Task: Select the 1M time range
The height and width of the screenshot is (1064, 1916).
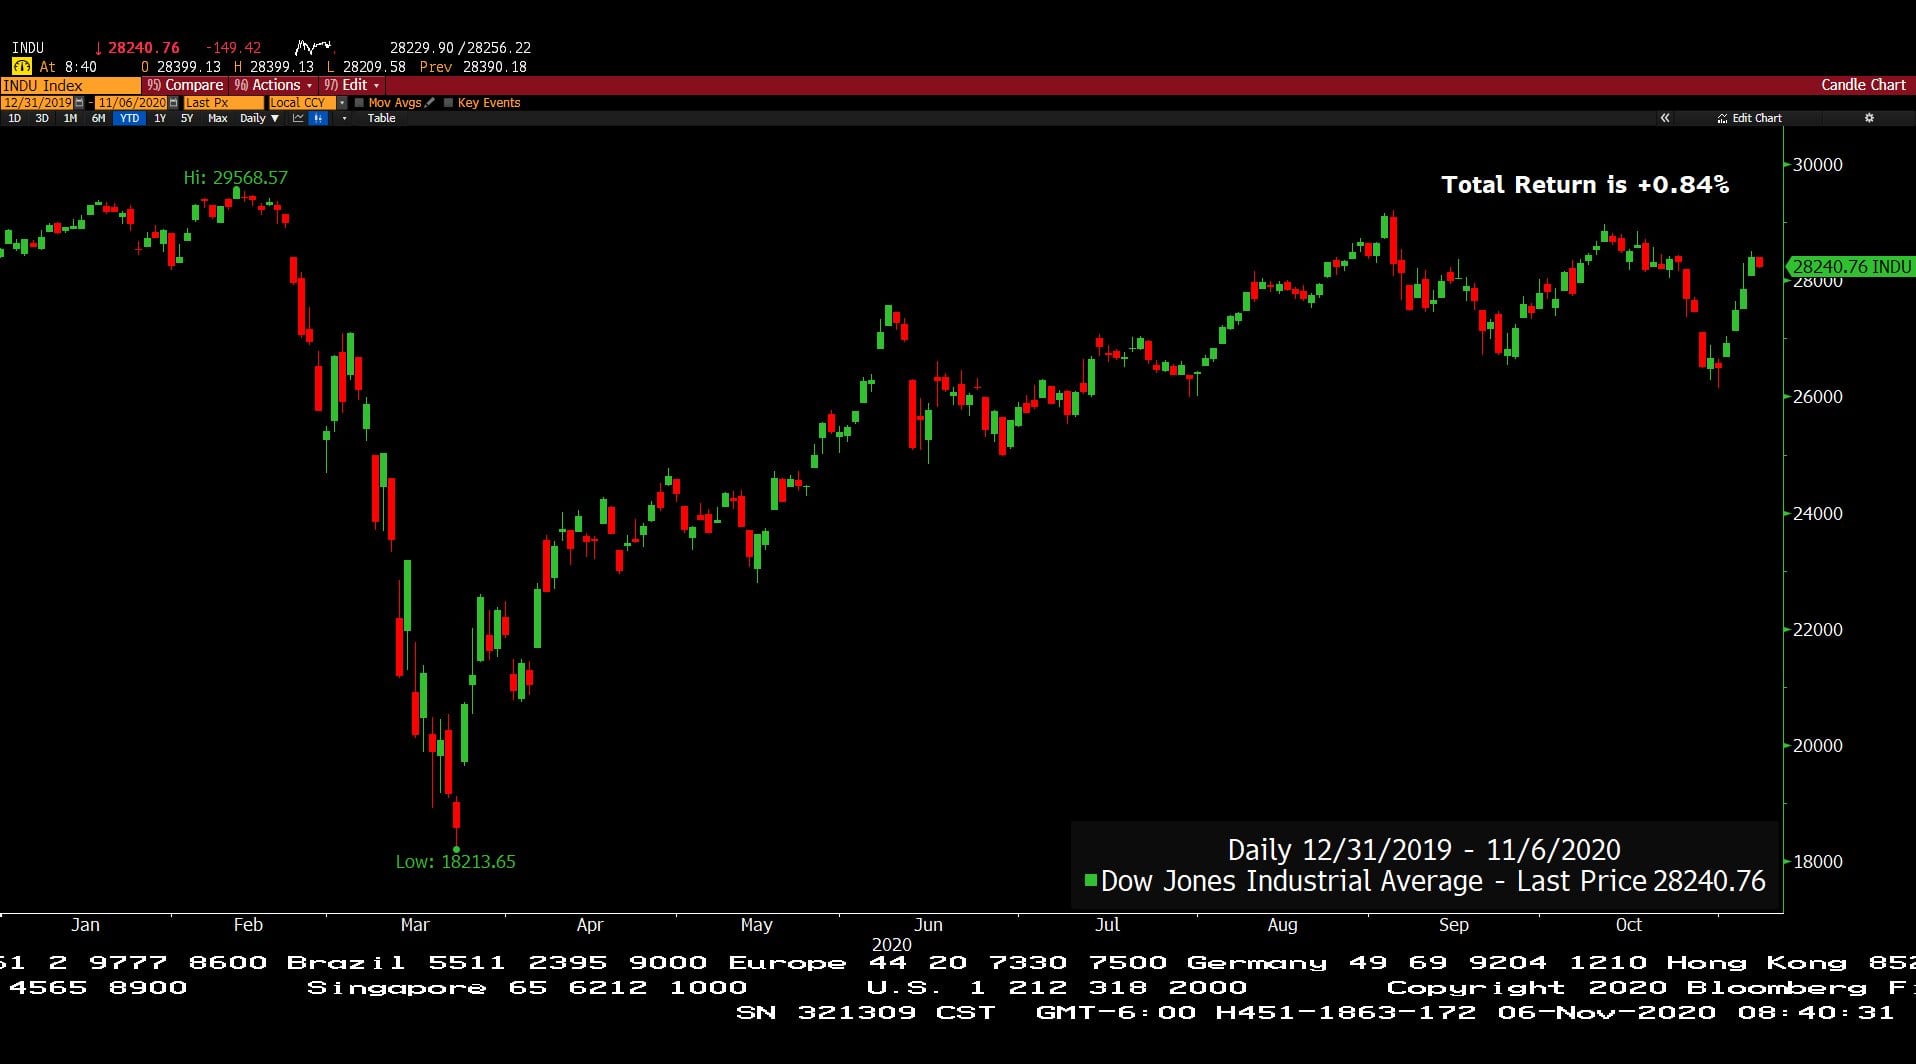Action: [x=70, y=118]
